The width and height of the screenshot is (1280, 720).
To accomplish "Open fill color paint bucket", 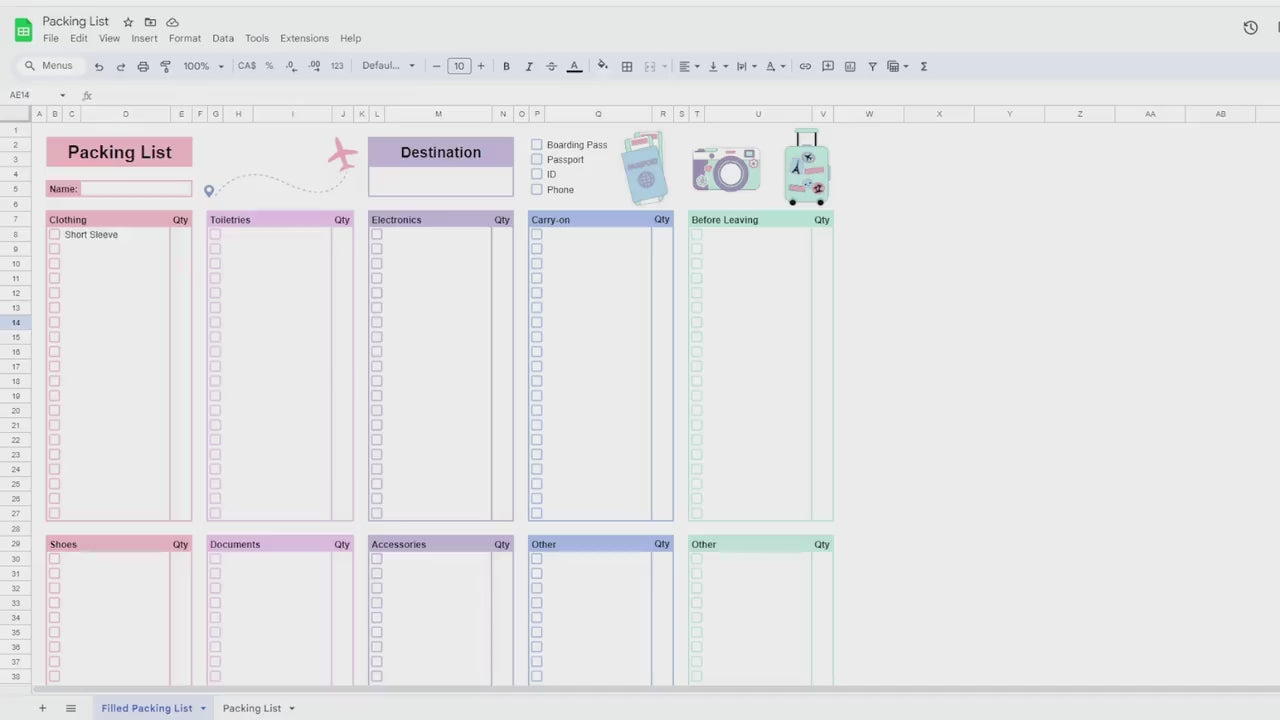I will [602, 66].
